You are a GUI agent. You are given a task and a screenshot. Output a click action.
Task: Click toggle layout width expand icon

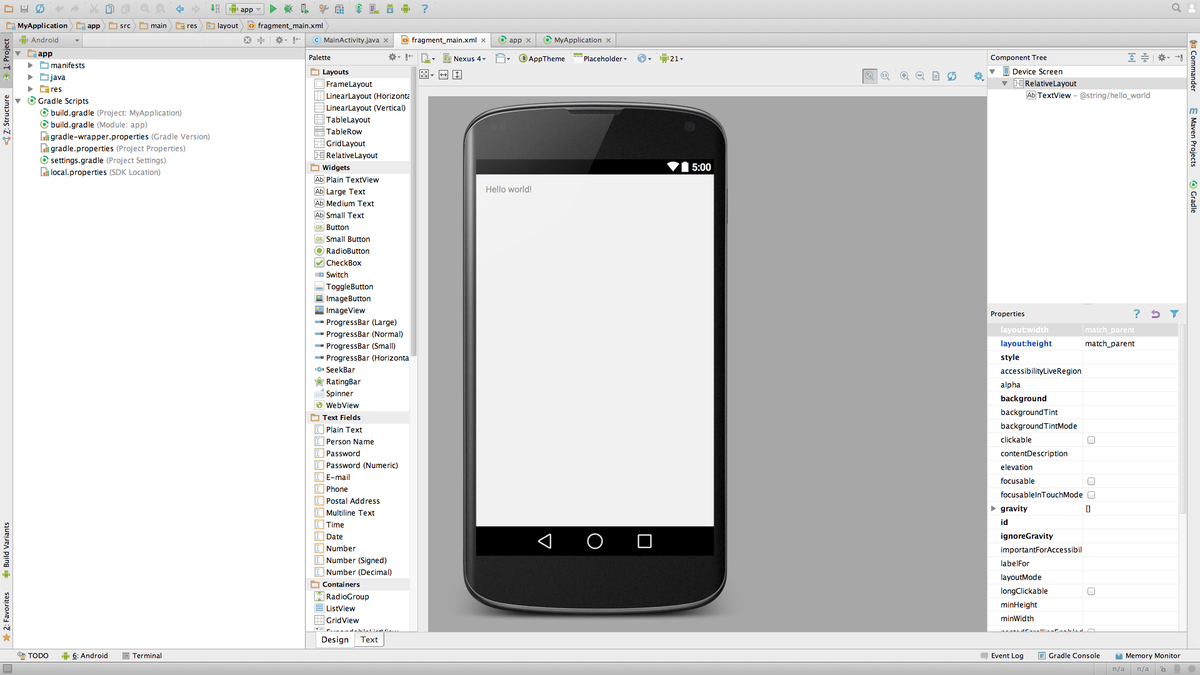443,74
